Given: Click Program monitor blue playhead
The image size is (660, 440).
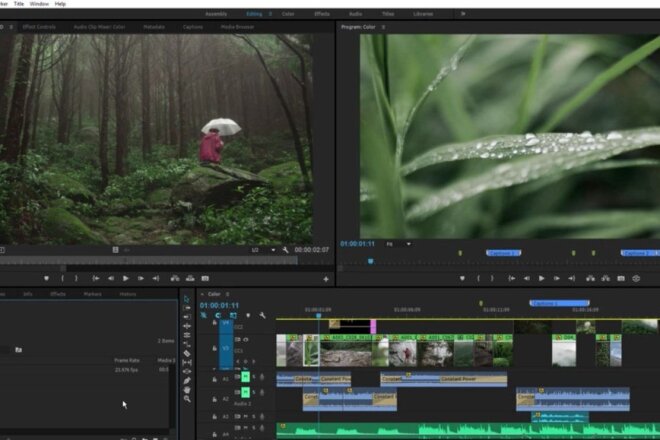Looking at the screenshot, I should [x=370, y=261].
